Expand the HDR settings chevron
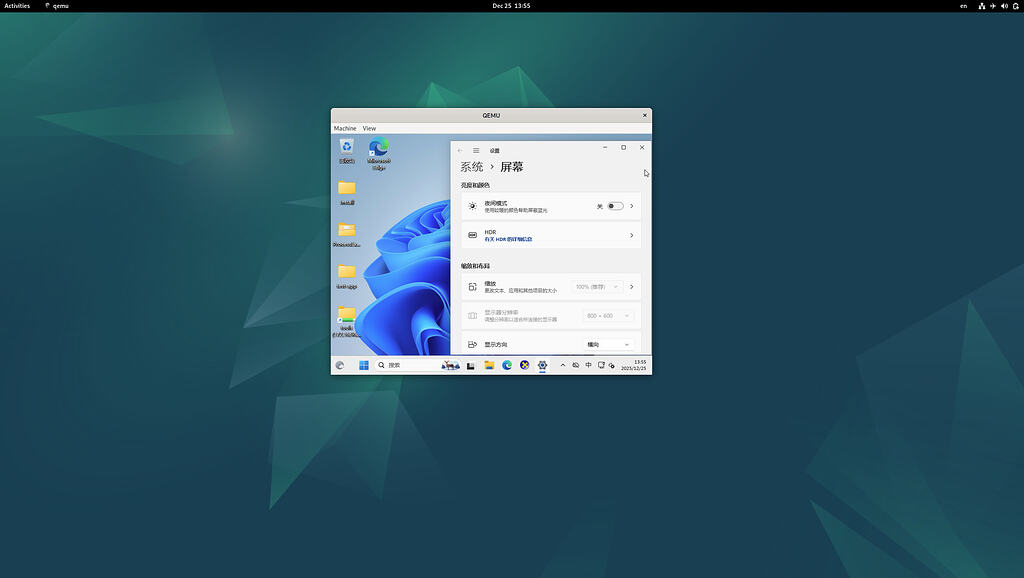Image resolution: width=1024 pixels, height=578 pixels. coord(632,235)
